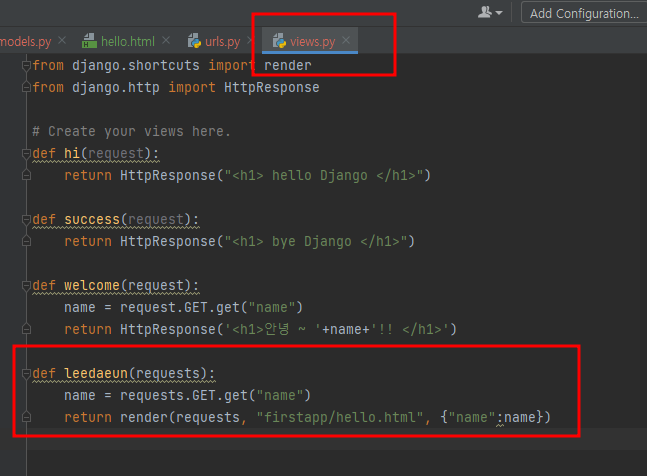This screenshot has height=476, width=647.
Task: Close the views.py tab
Action: (x=346, y=40)
